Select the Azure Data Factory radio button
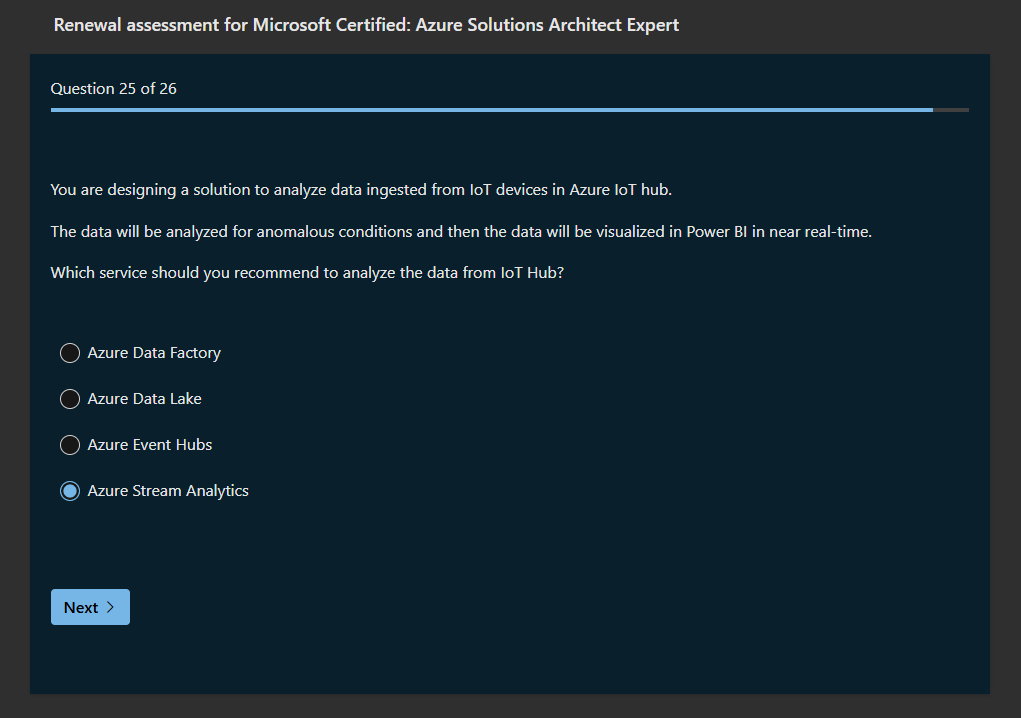This screenshot has width=1021, height=718. 70,353
